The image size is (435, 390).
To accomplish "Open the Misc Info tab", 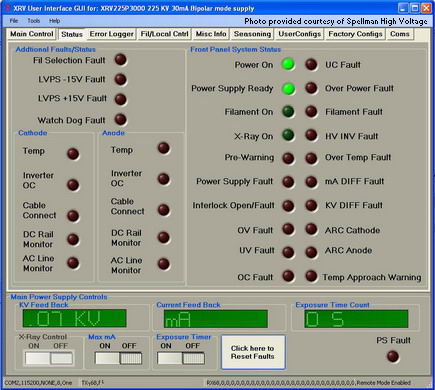I will (211, 34).
